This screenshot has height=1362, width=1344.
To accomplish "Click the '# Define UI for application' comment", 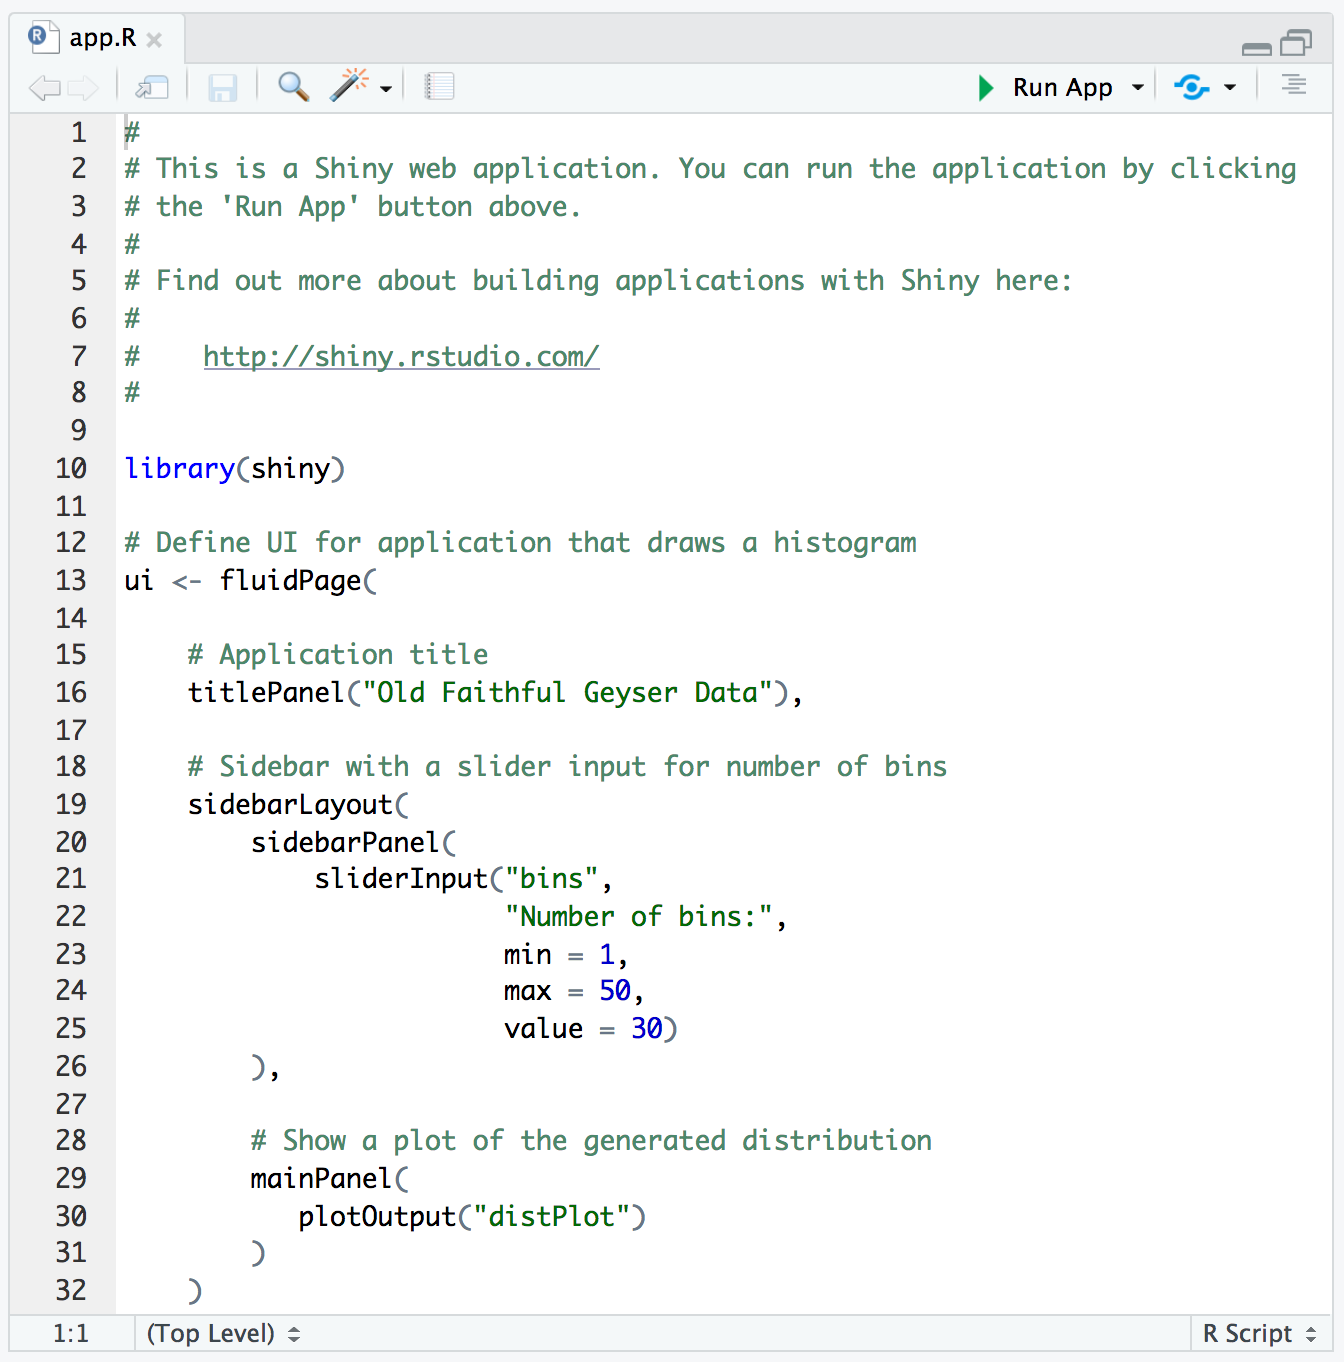I will click(520, 542).
